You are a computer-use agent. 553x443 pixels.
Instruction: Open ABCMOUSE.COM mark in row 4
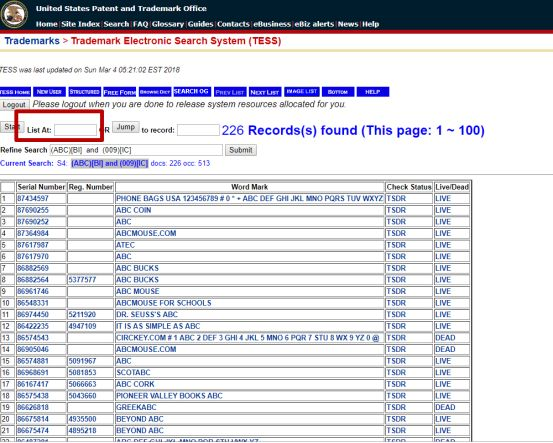(146, 233)
